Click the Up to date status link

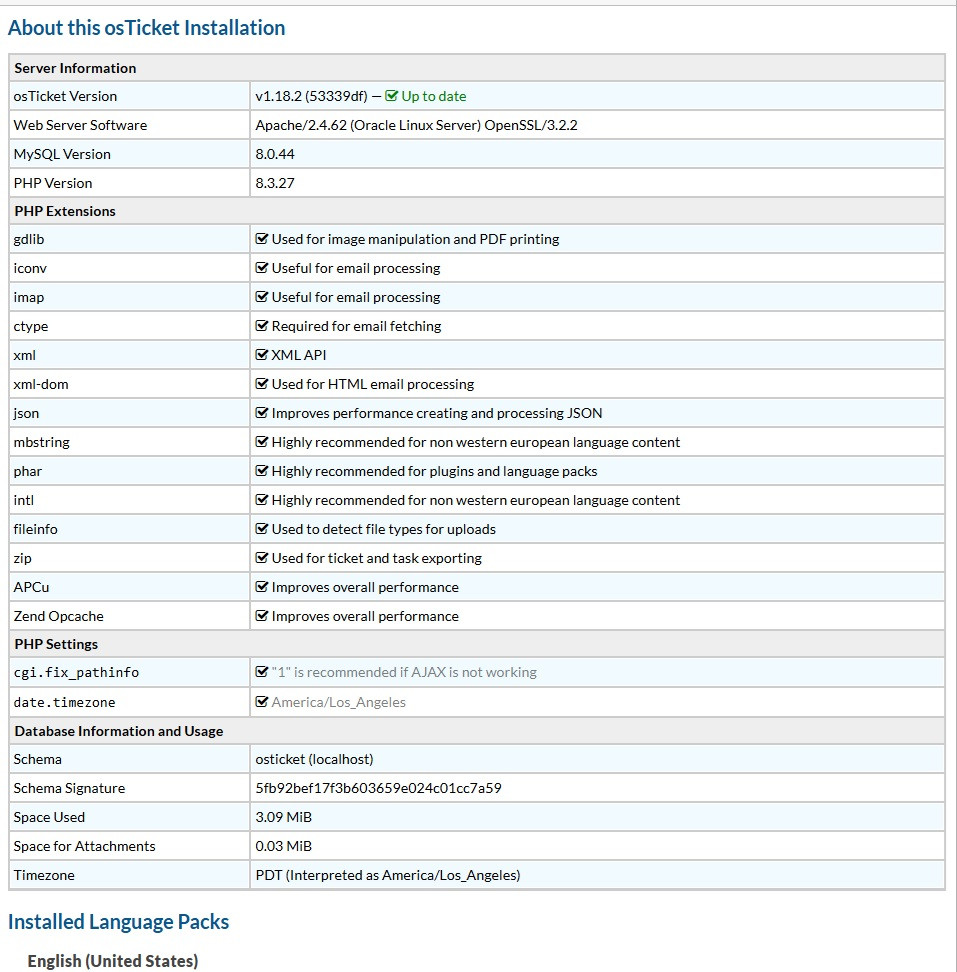[433, 96]
